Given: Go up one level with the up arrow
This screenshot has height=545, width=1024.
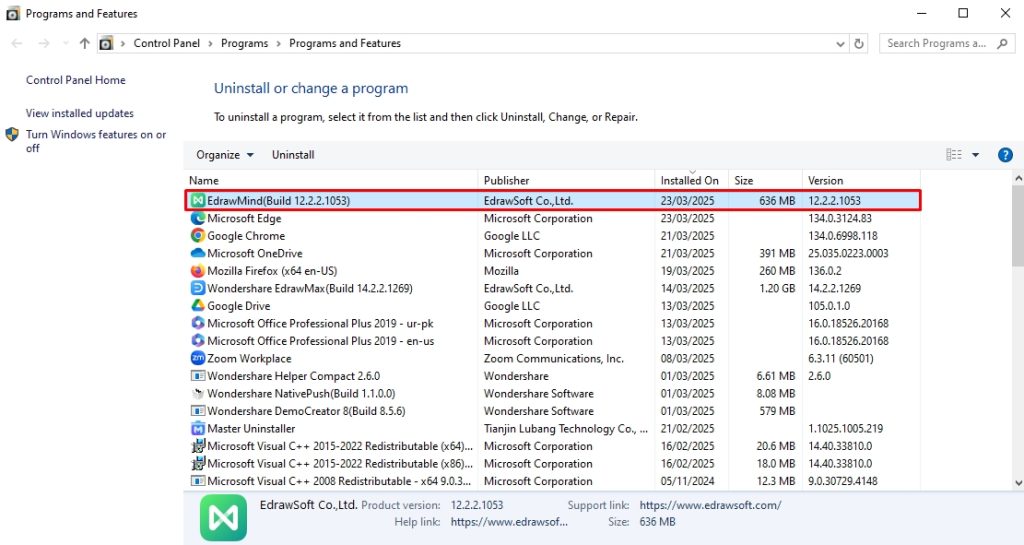Looking at the screenshot, I should point(84,44).
